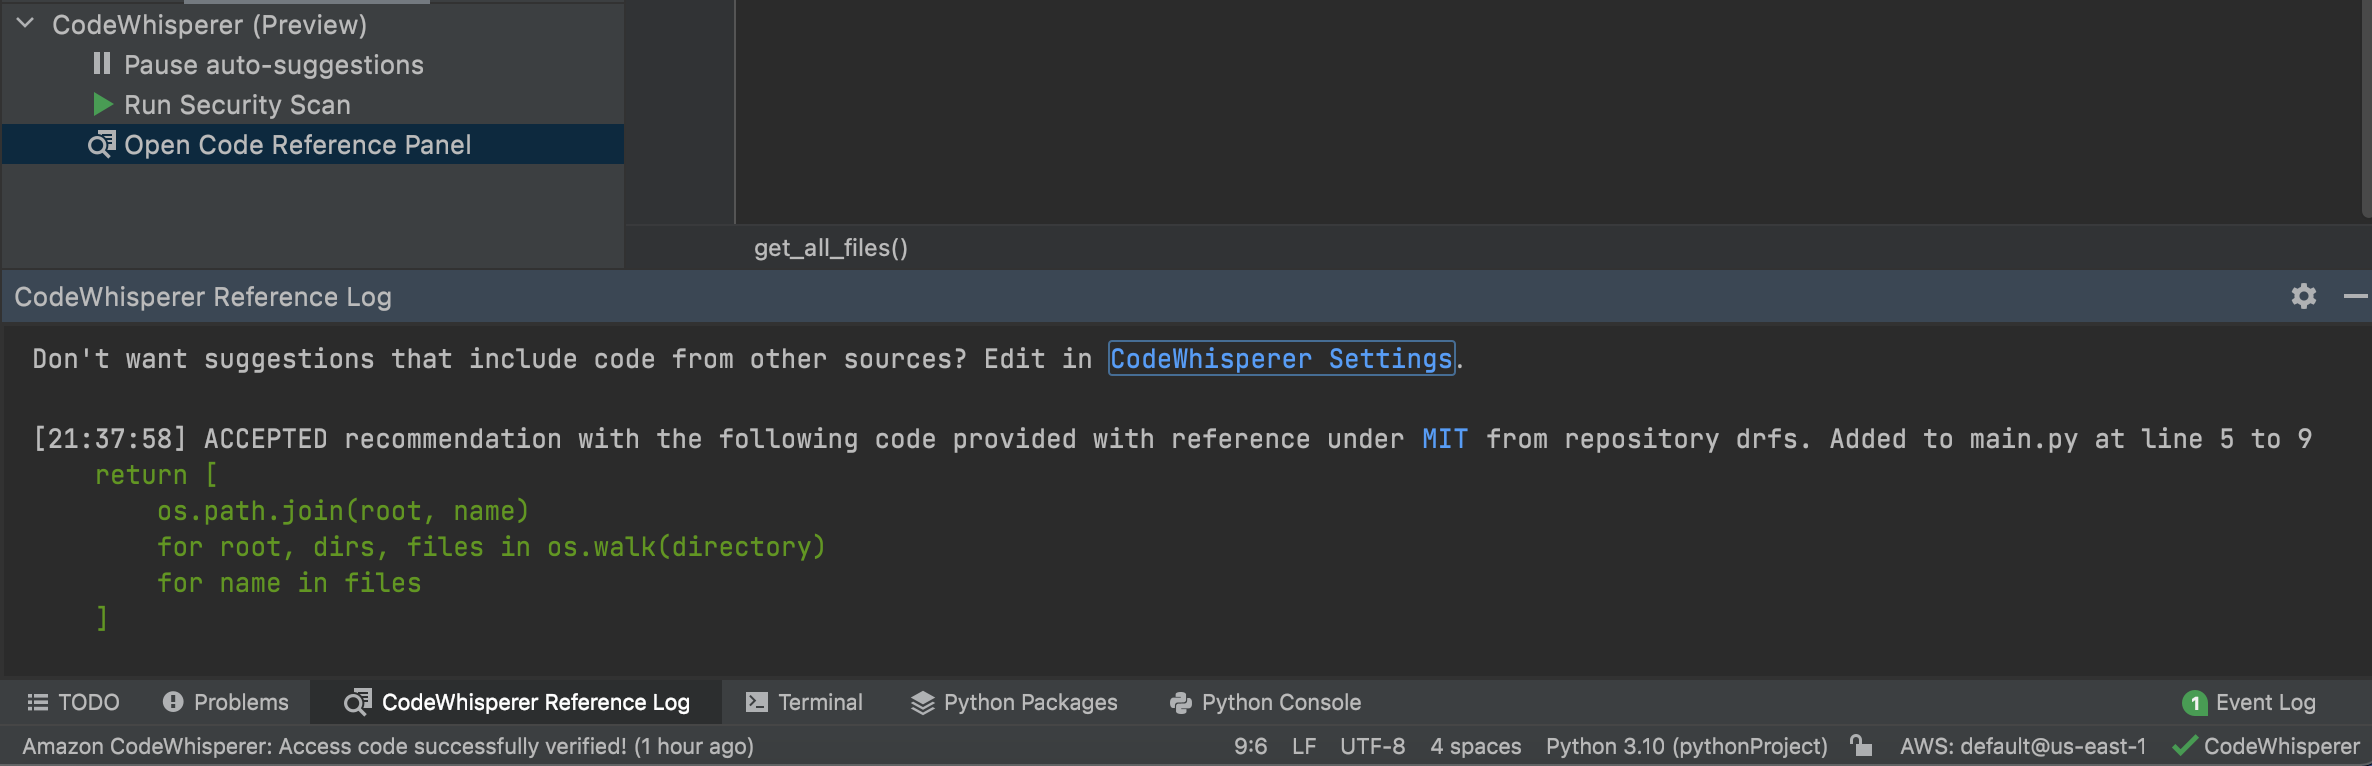
Task: Click the get_all_files() breadcrumb
Action: click(x=830, y=248)
